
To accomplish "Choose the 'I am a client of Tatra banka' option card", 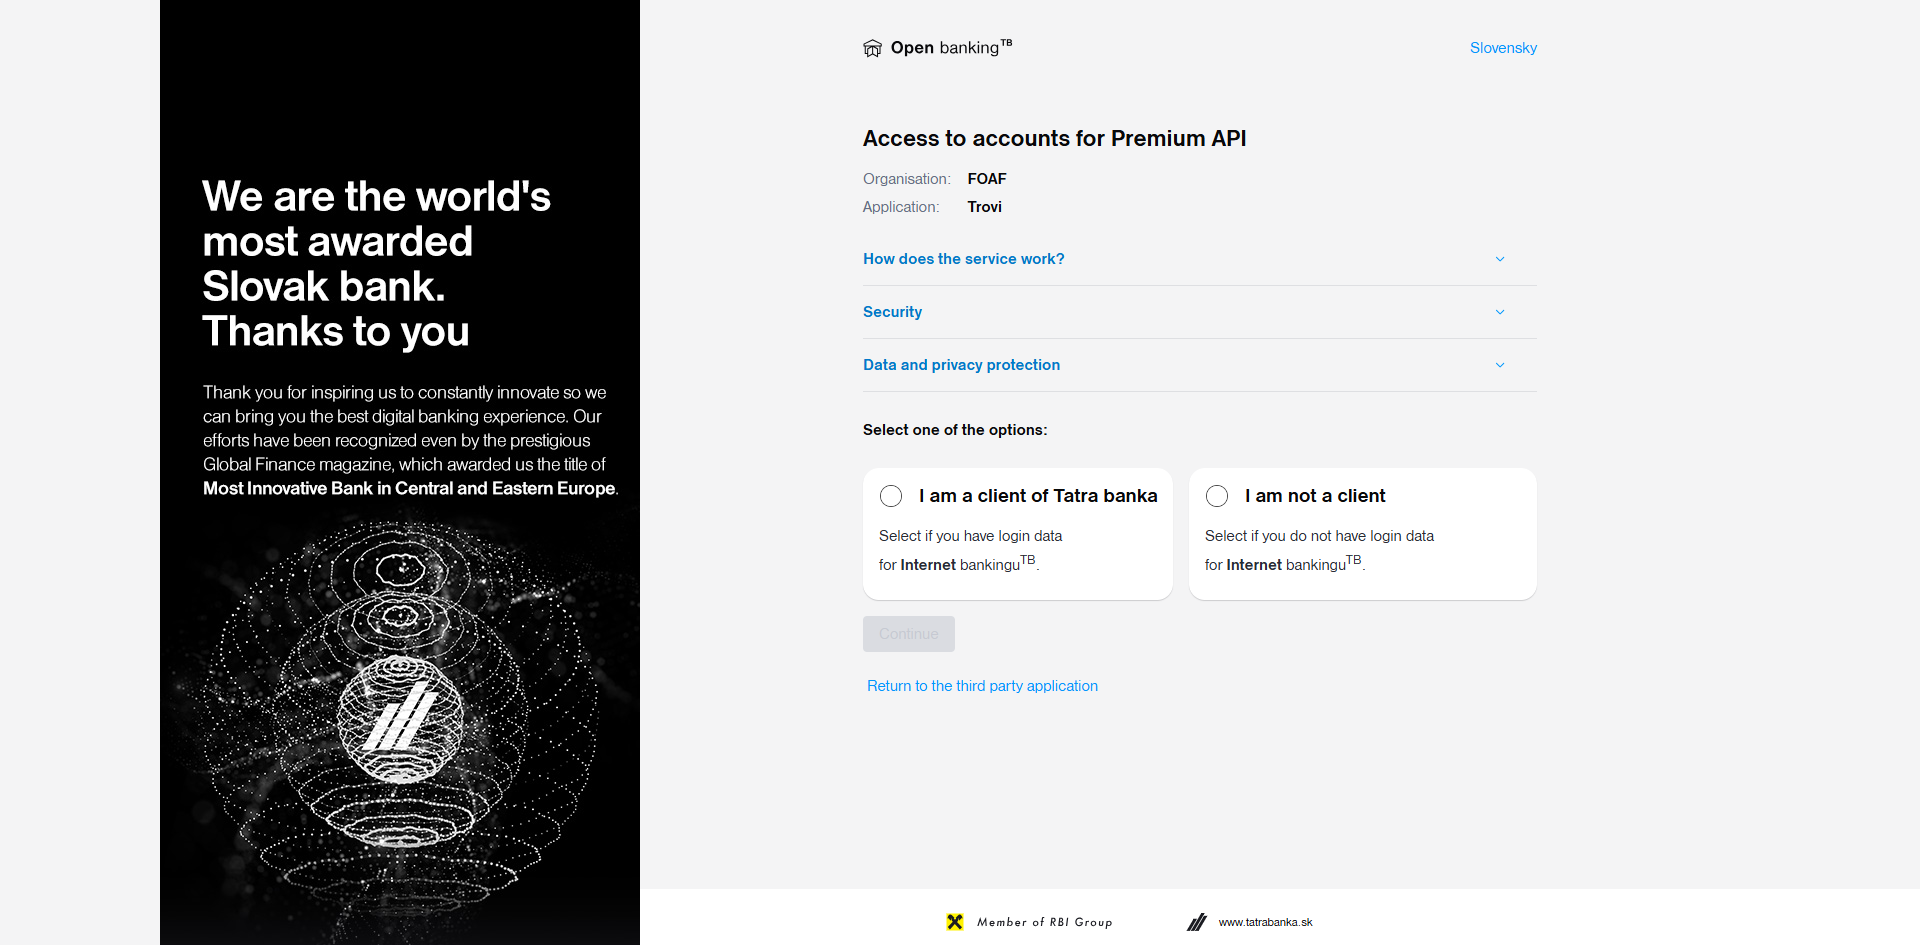I will 1017,534.
